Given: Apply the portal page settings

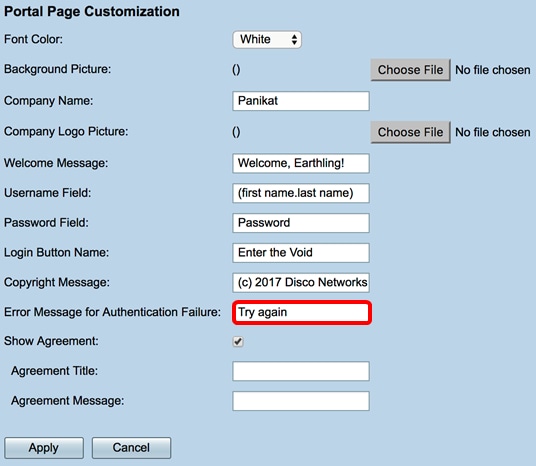Looking at the screenshot, I should (x=44, y=448).
